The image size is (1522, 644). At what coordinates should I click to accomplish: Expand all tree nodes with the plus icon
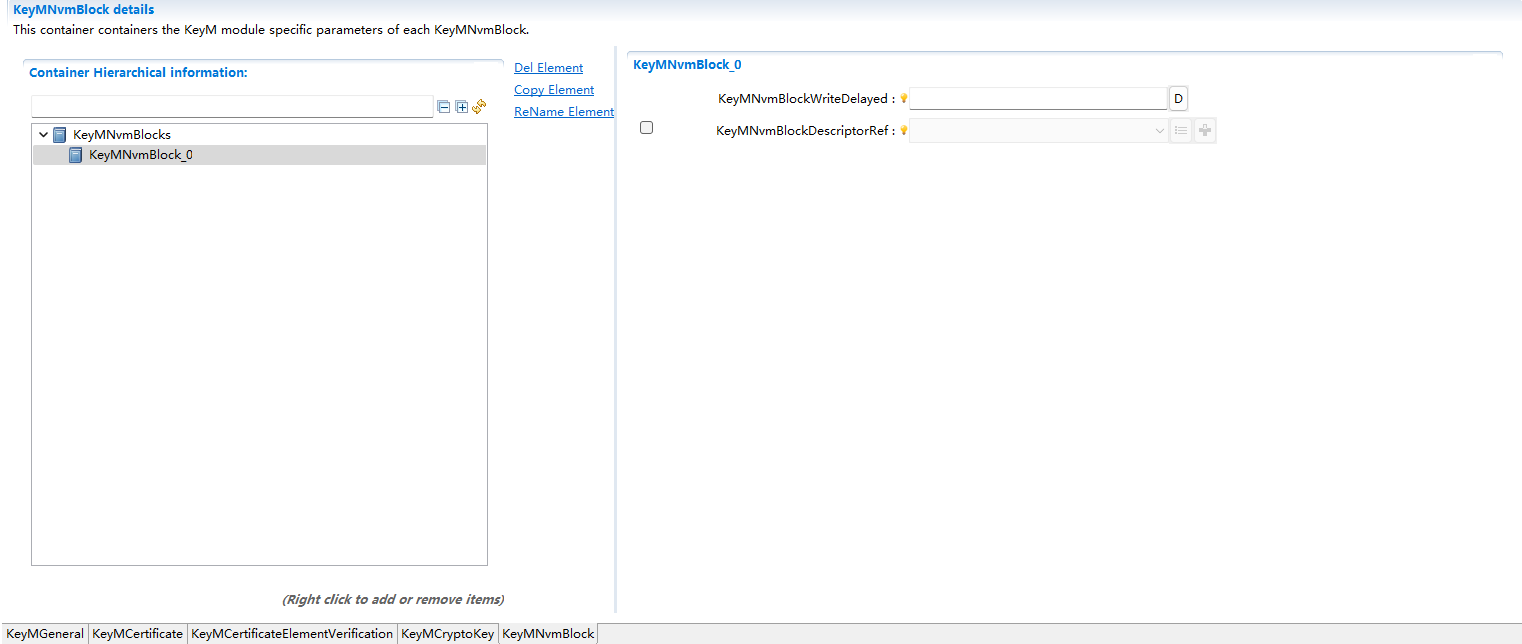click(x=461, y=107)
